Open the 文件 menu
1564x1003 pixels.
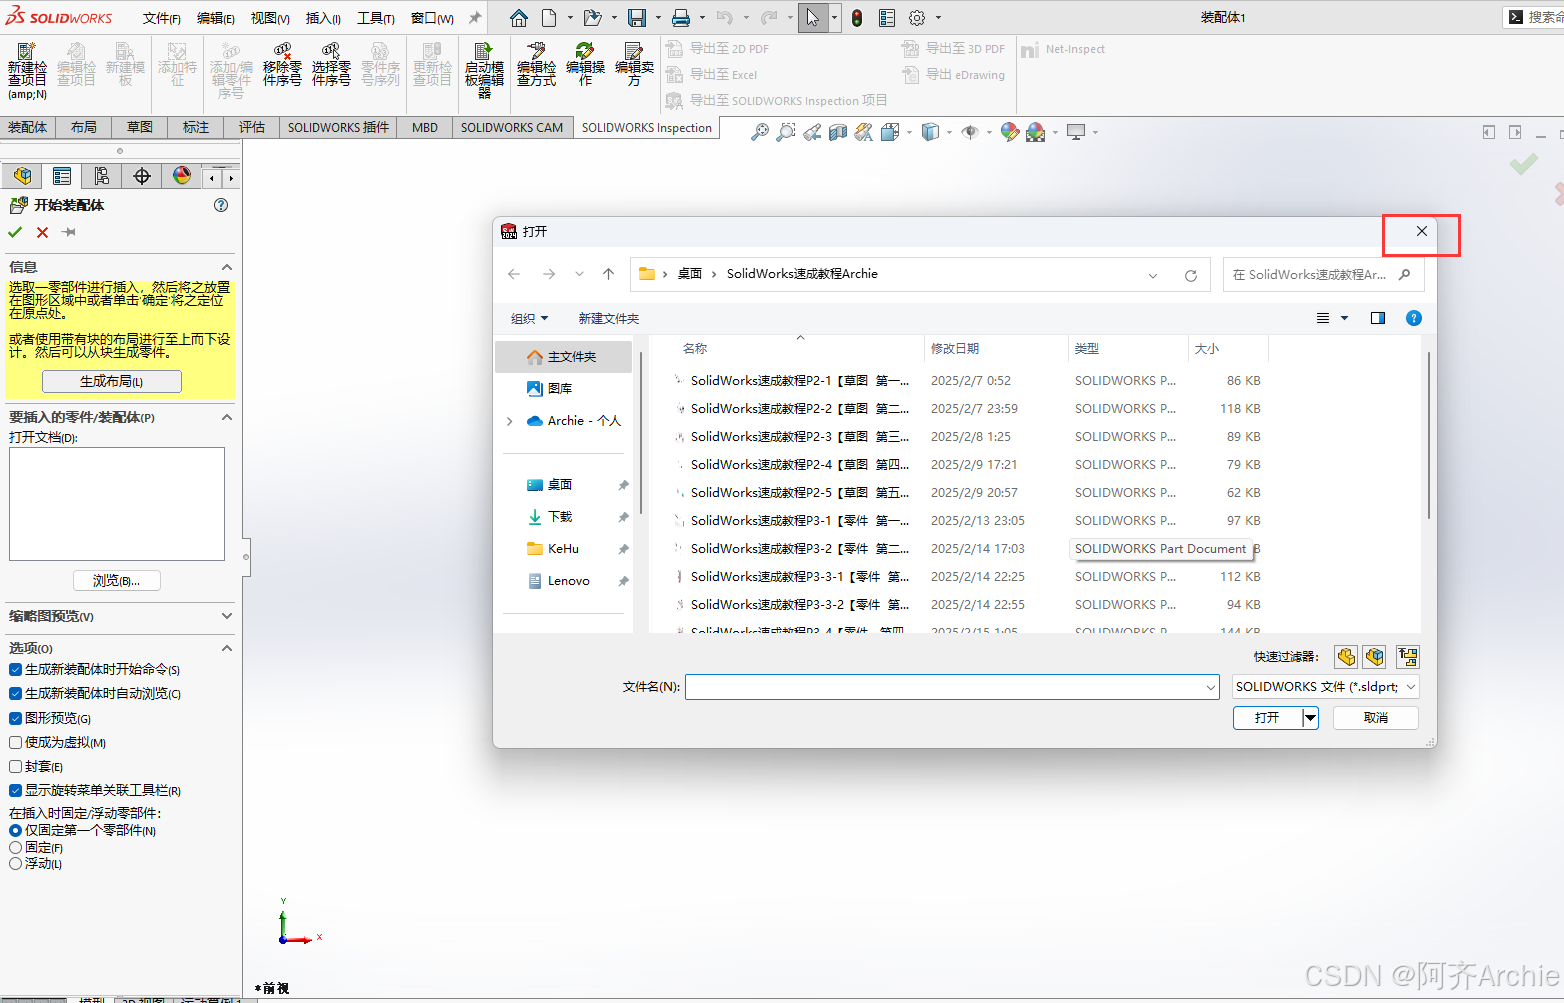(x=162, y=18)
